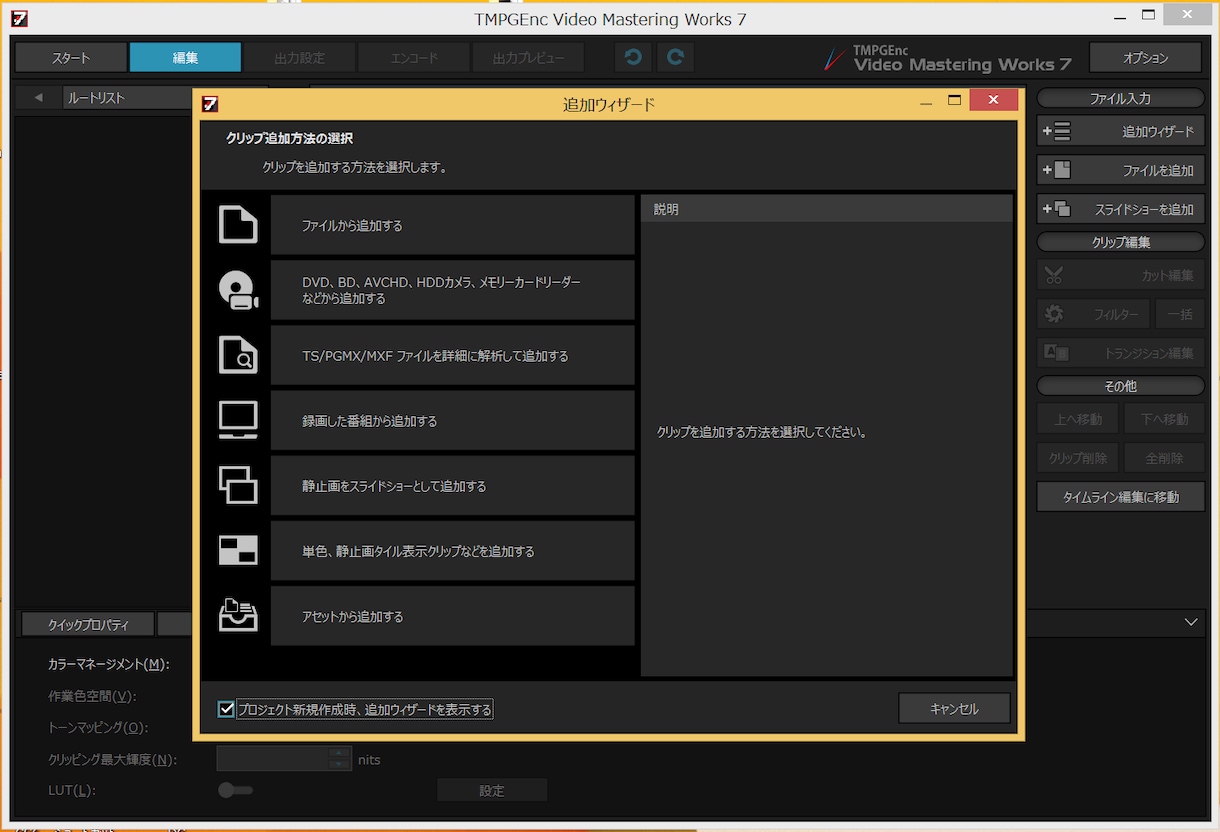Click the file icon beside ファイルから追加する
1220x832 pixels.
238,225
